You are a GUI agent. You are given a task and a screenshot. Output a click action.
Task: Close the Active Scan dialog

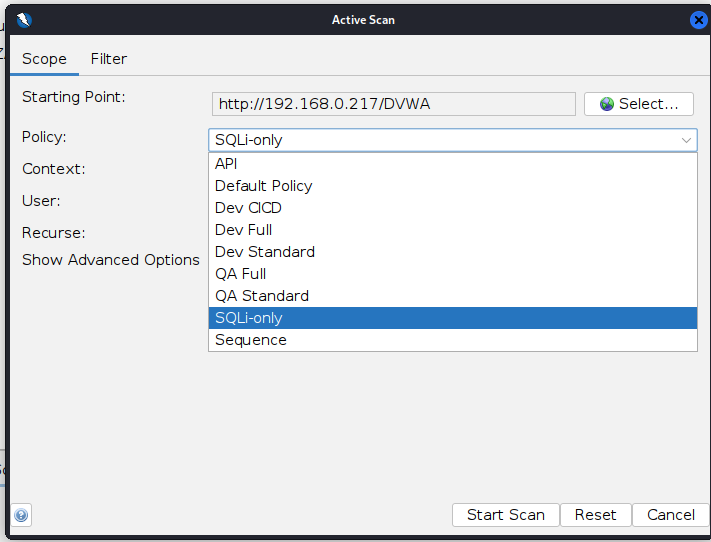coord(698,20)
